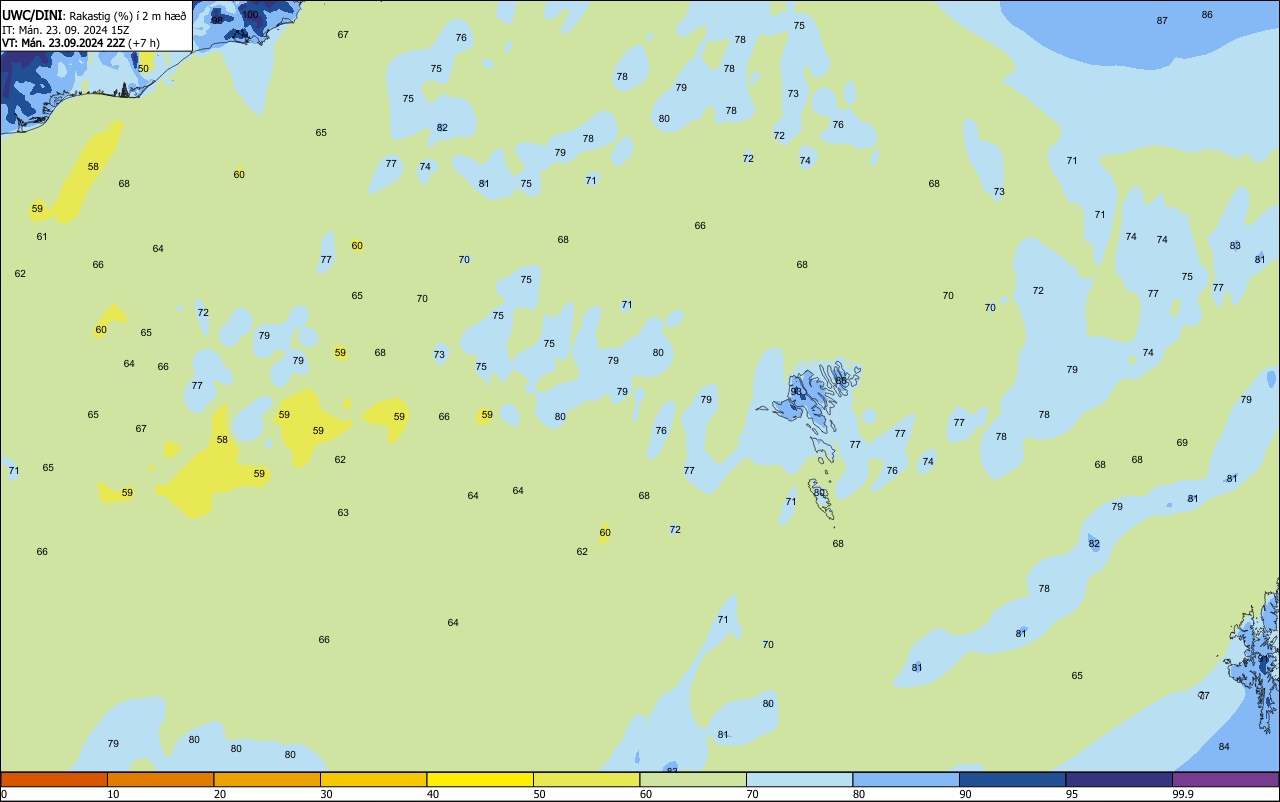Click the 40–50 bright yellow legend swatch

pyautogui.click(x=480, y=779)
